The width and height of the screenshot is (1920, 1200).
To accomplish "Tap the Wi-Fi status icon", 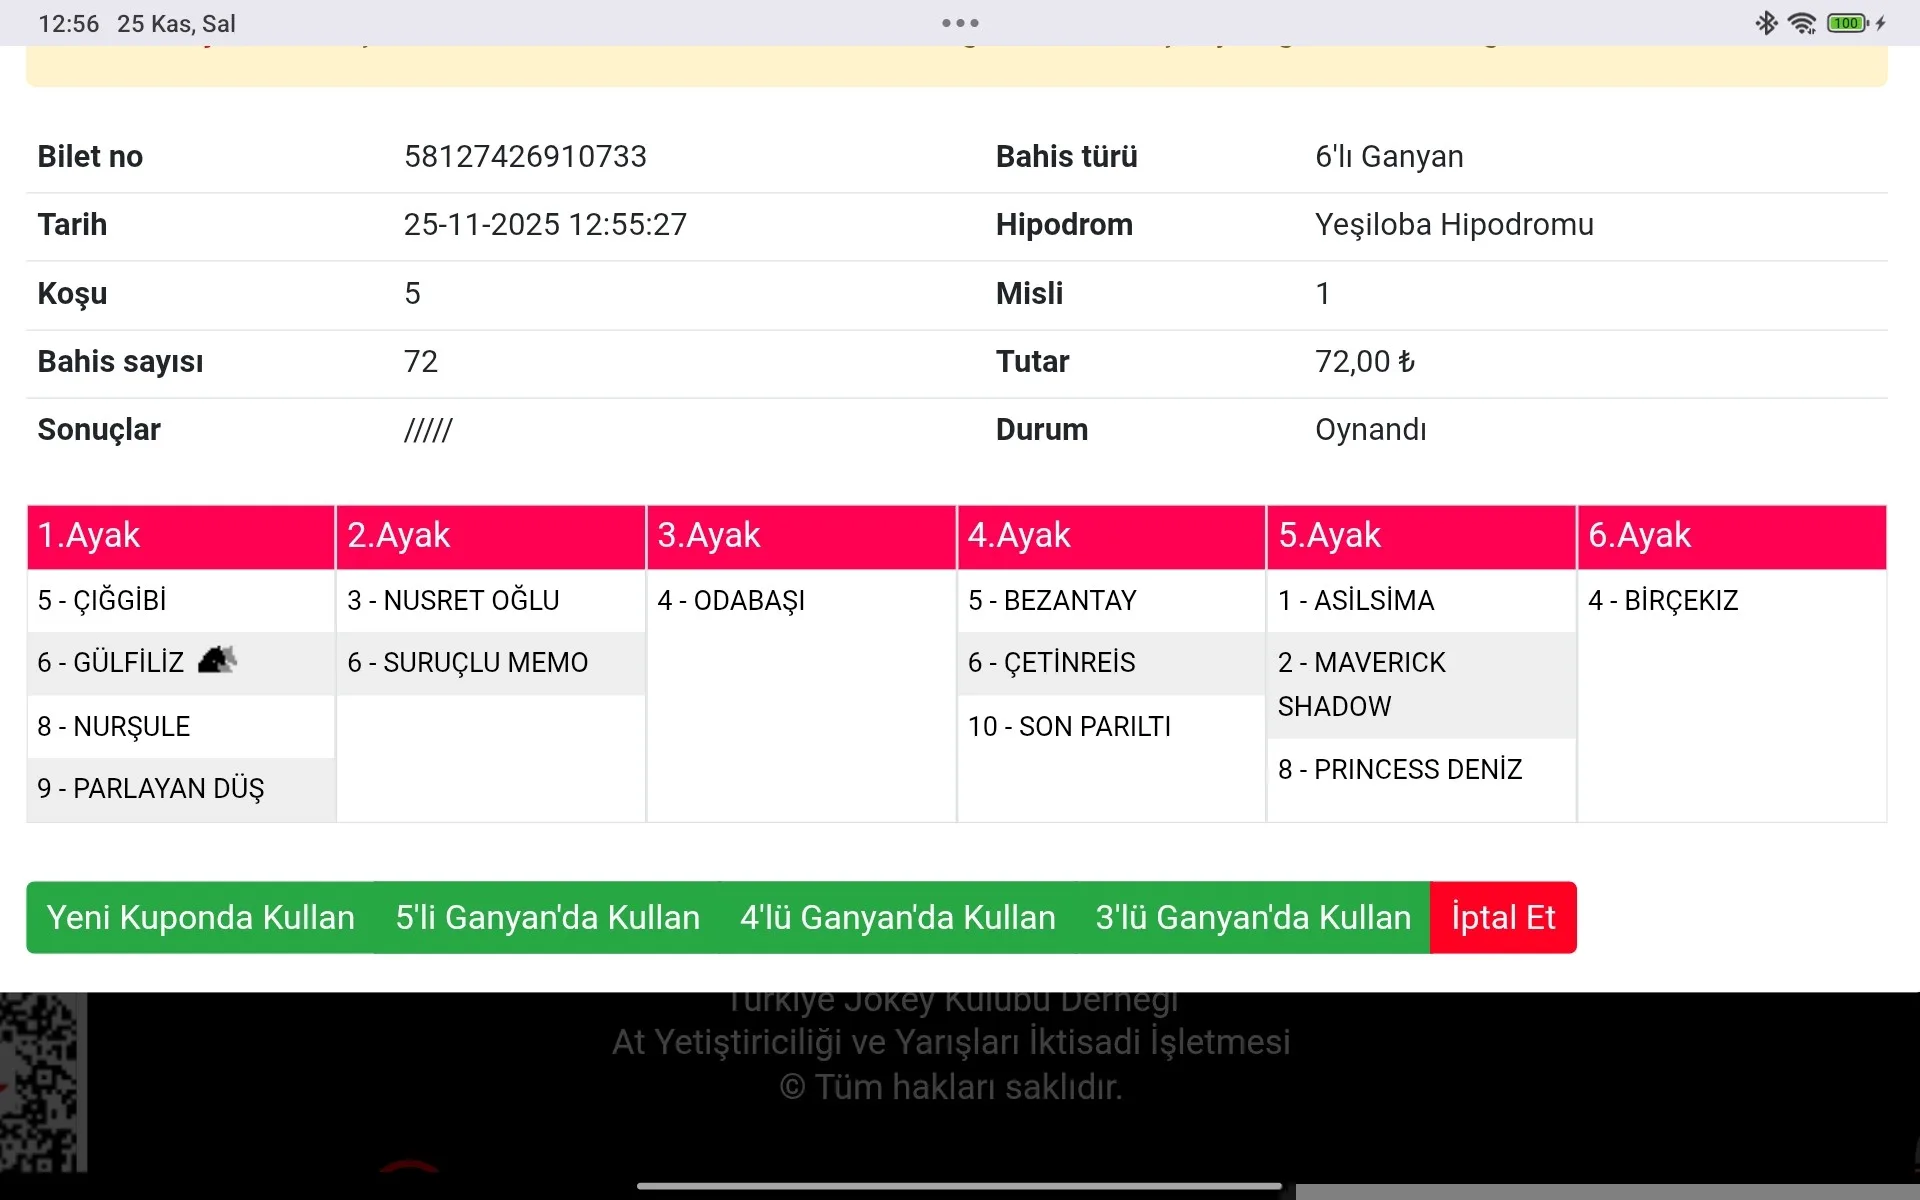I will pyautogui.click(x=1802, y=23).
